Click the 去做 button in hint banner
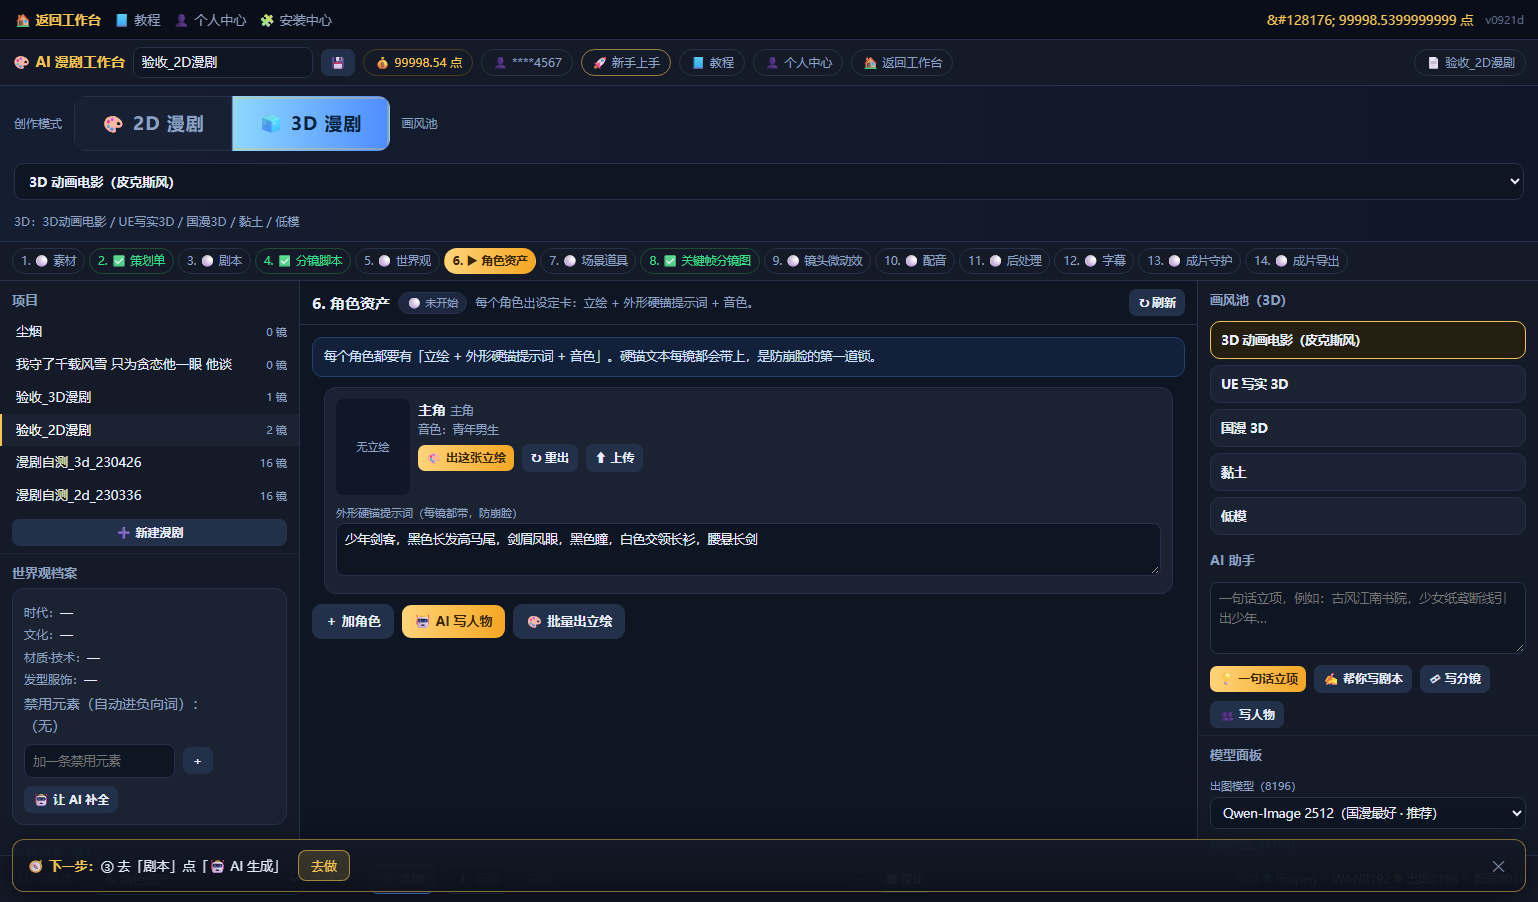The height and width of the screenshot is (902, 1538). coord(324,866)
